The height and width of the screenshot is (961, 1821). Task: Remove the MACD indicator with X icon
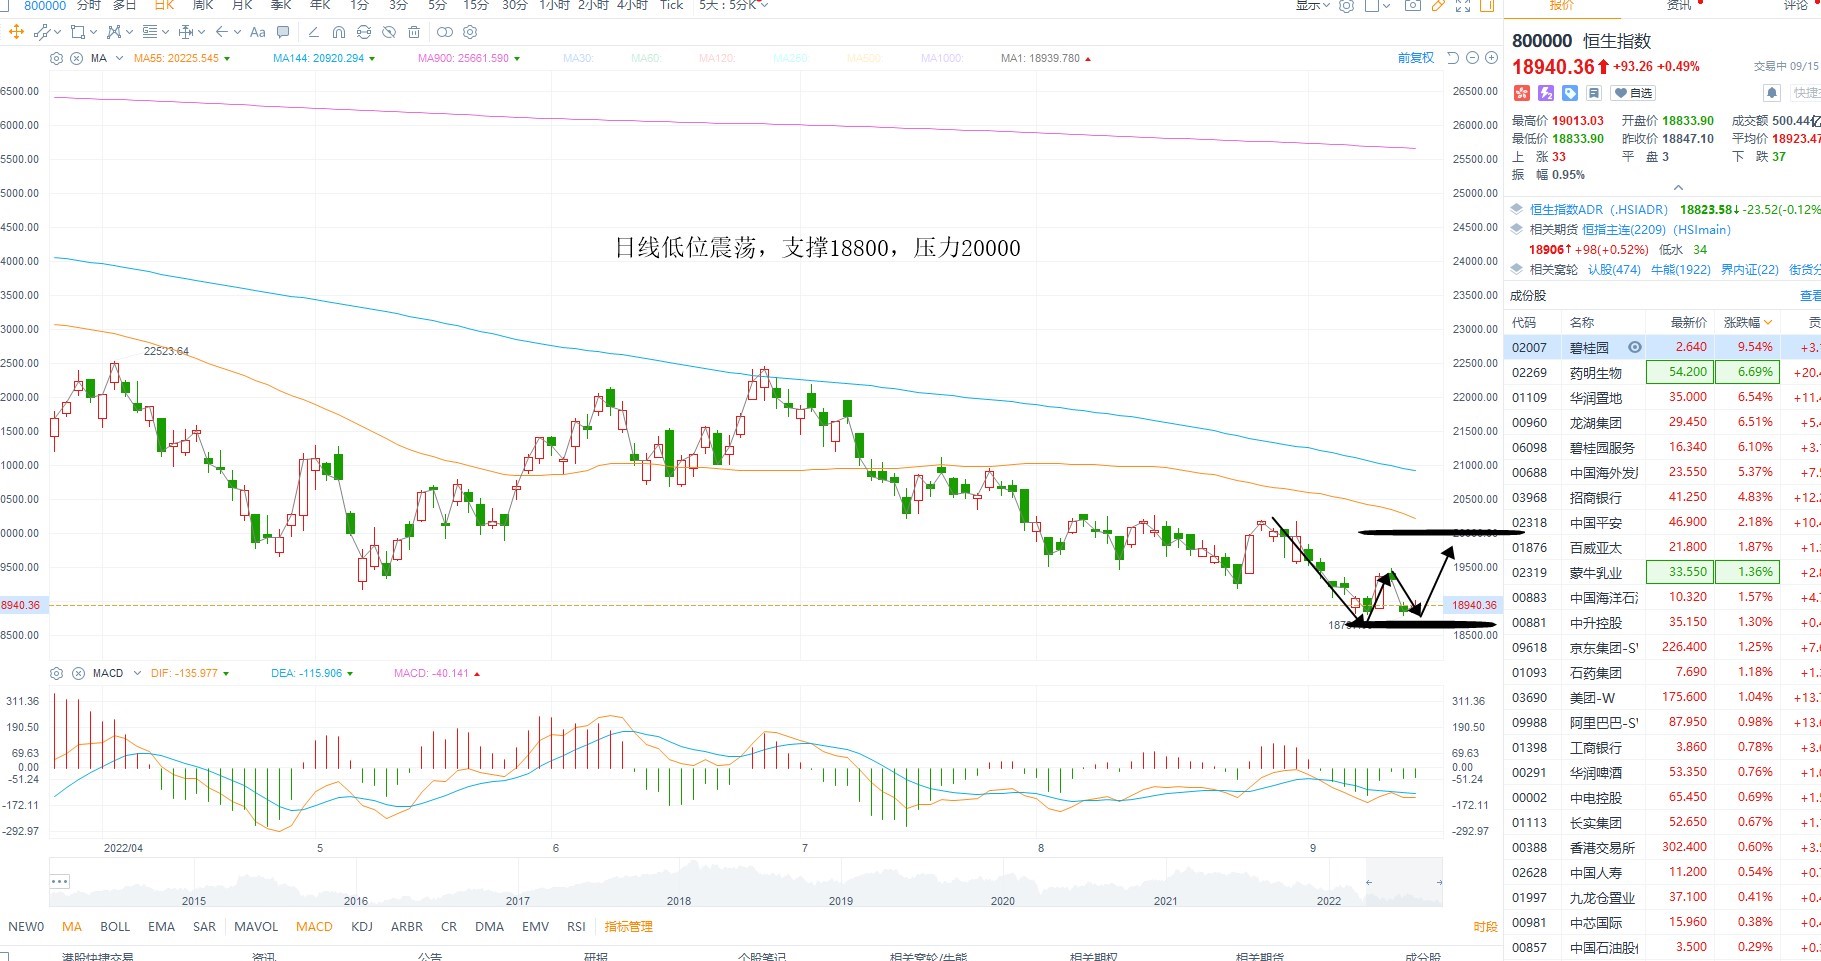point(78,673)
